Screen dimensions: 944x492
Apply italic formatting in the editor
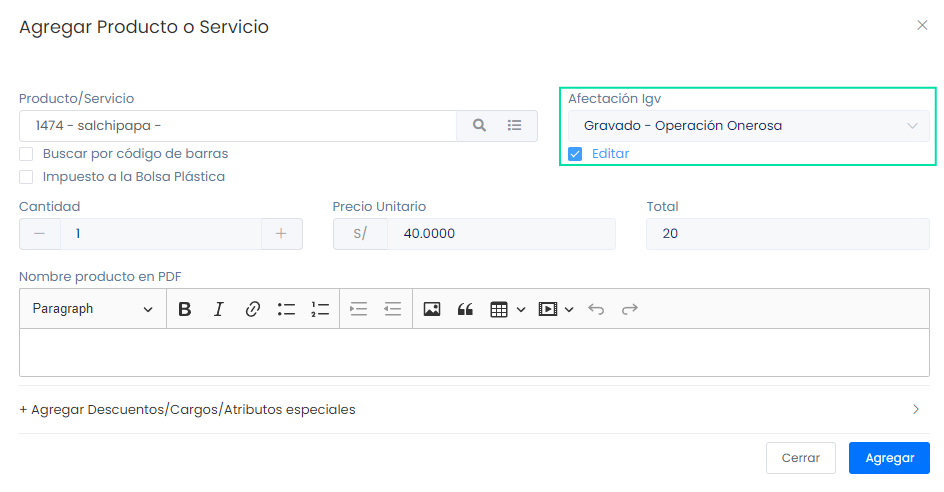(x=218, y=309)
